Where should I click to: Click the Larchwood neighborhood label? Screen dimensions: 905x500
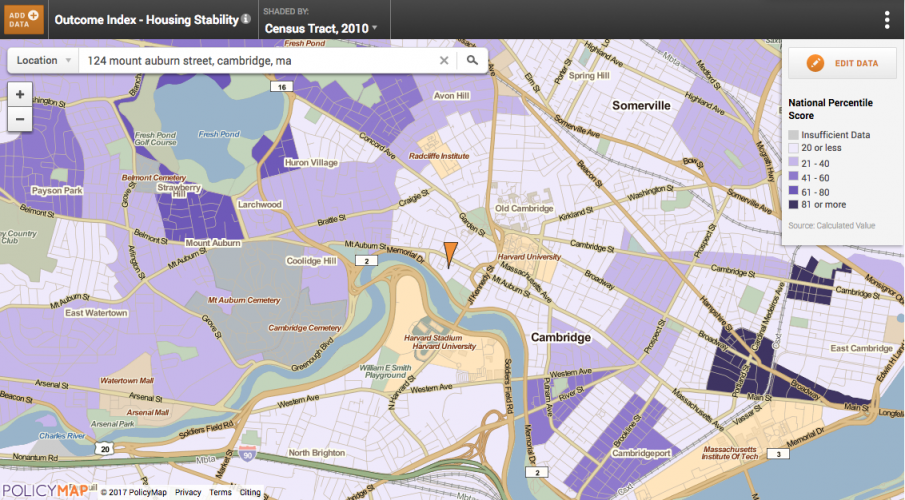pyautogui.click(x=260, y=204)
